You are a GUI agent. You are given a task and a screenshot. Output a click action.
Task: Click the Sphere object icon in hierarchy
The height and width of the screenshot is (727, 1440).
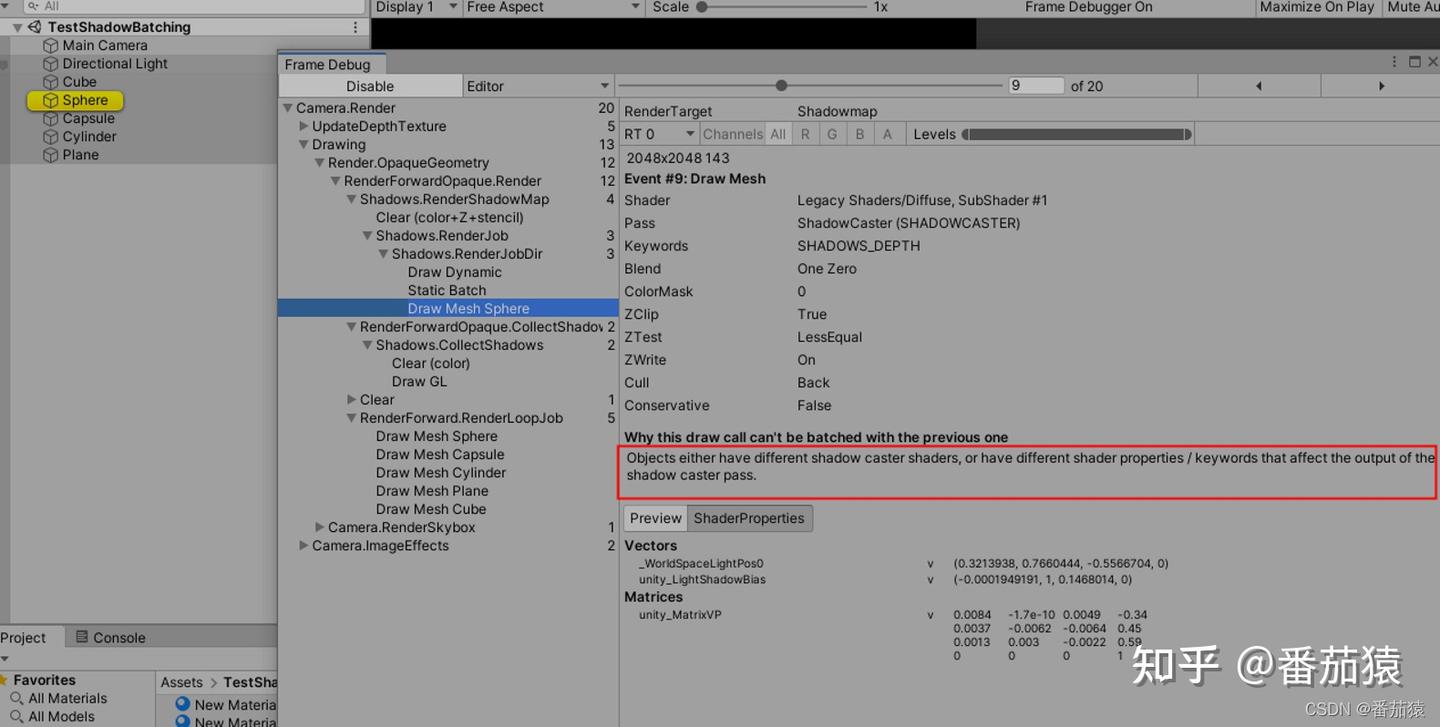click(50, 100)
